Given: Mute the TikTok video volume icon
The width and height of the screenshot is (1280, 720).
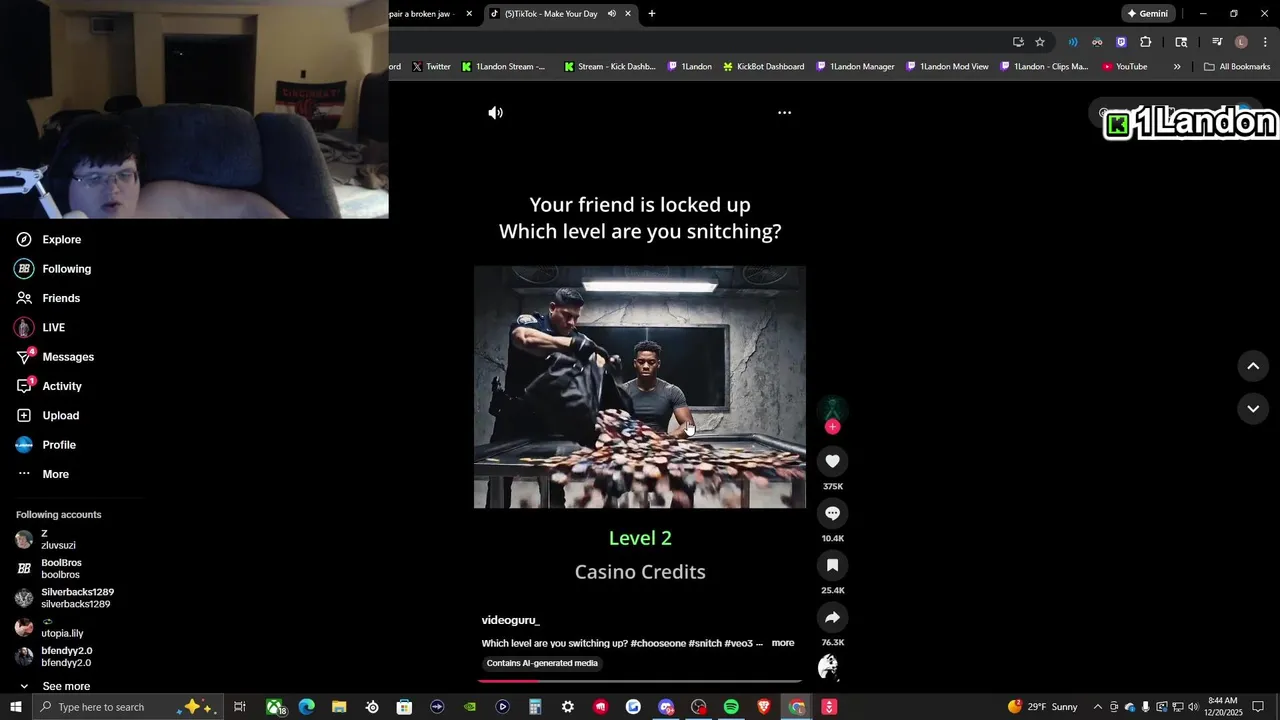Looking at the screenshot, I should 495,113.
